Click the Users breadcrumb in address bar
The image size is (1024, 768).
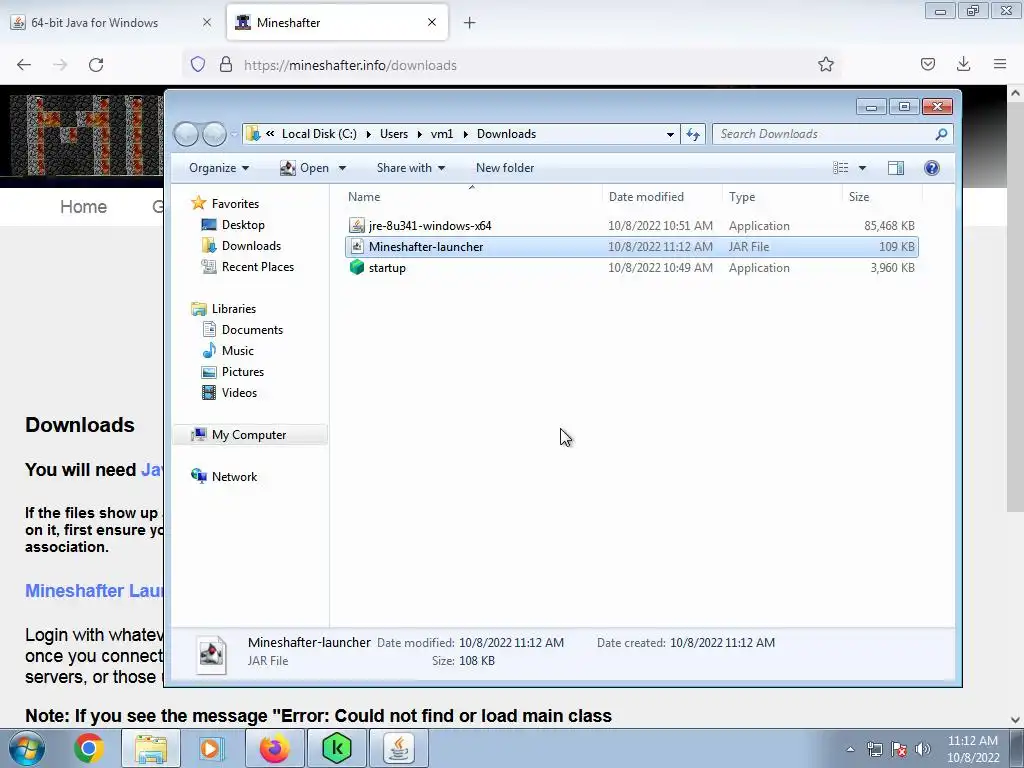tap(394, 134)
